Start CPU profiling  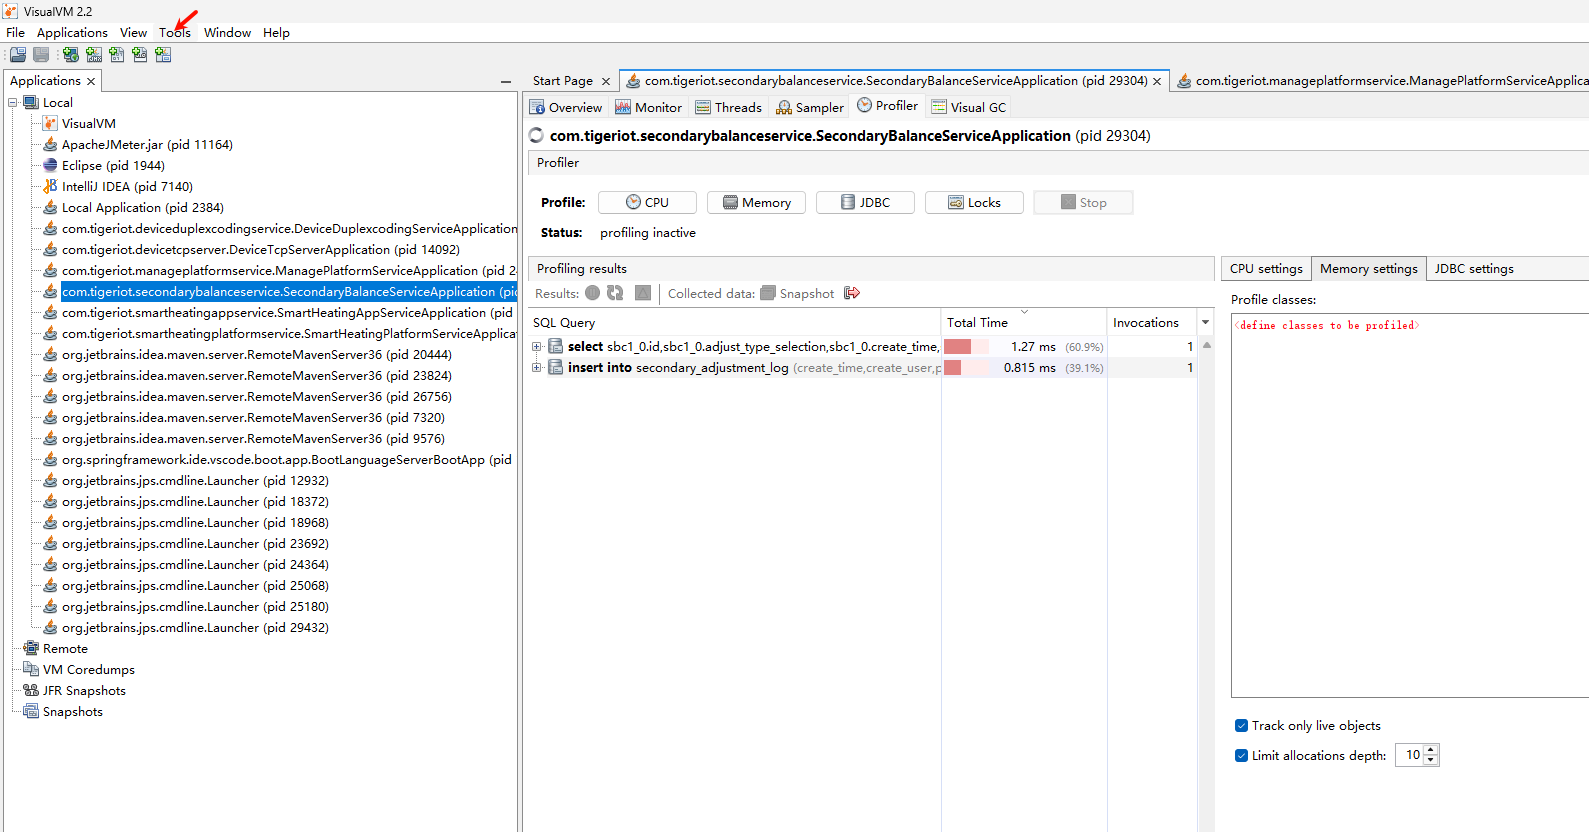click(x=647, y=202)
